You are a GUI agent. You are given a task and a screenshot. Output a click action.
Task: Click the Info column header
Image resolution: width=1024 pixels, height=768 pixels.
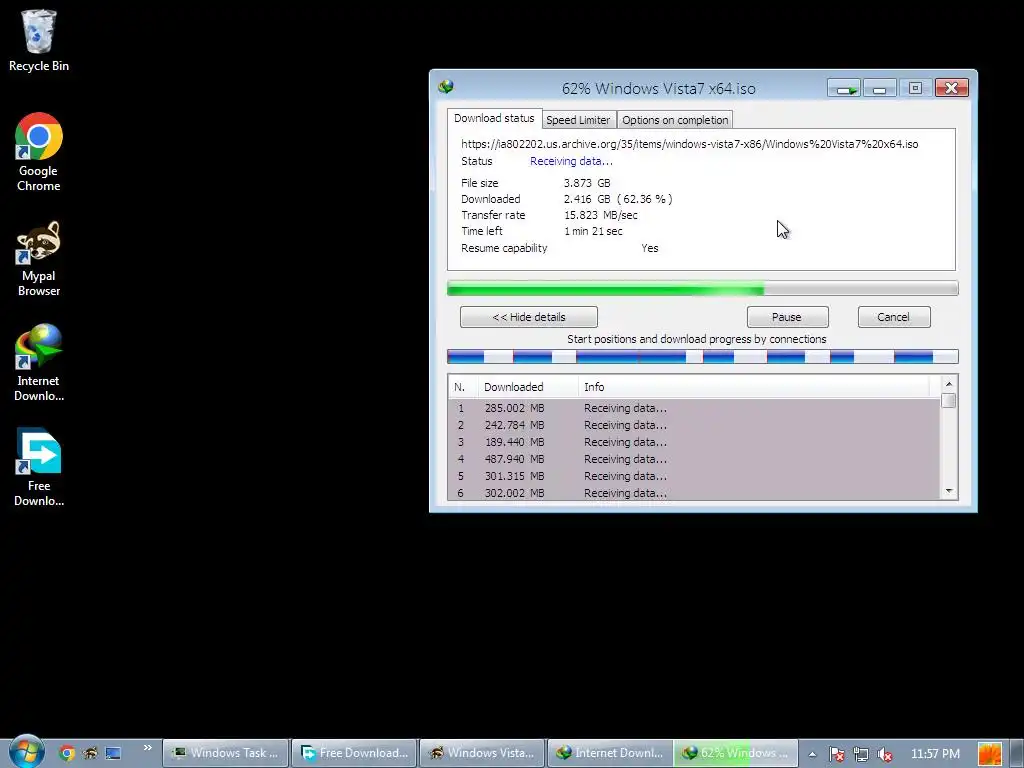pyautogui.click(x=754, y=387)
